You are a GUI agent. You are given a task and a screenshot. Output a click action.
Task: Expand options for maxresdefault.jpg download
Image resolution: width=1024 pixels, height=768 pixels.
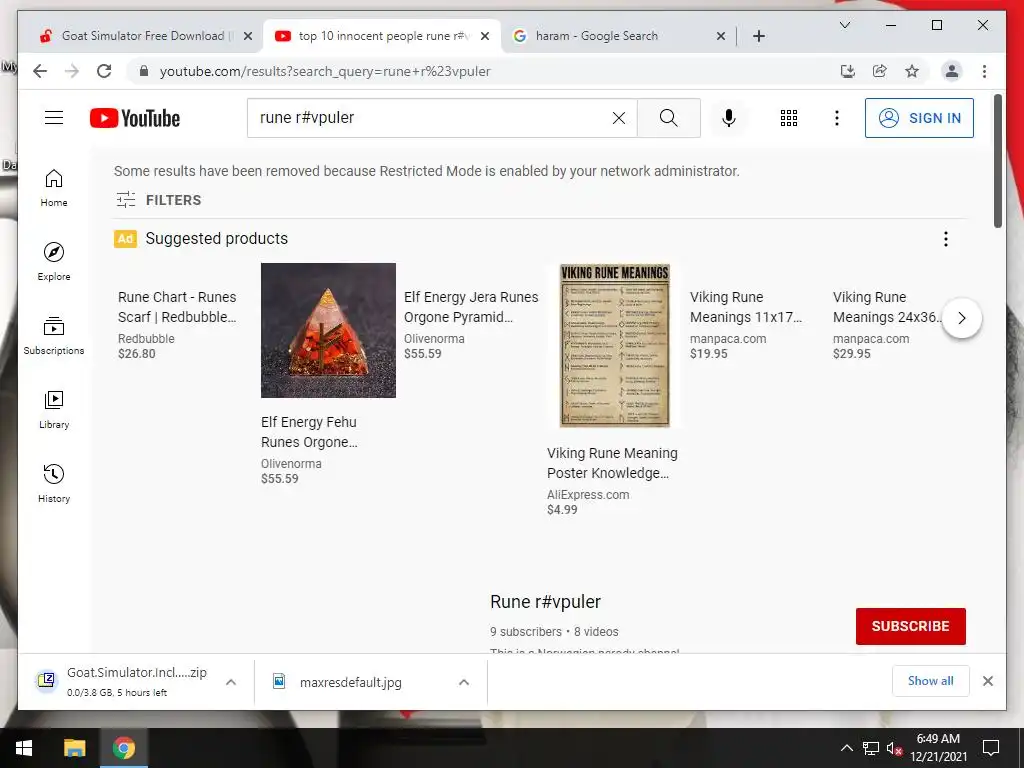click(x=464, y=682)
